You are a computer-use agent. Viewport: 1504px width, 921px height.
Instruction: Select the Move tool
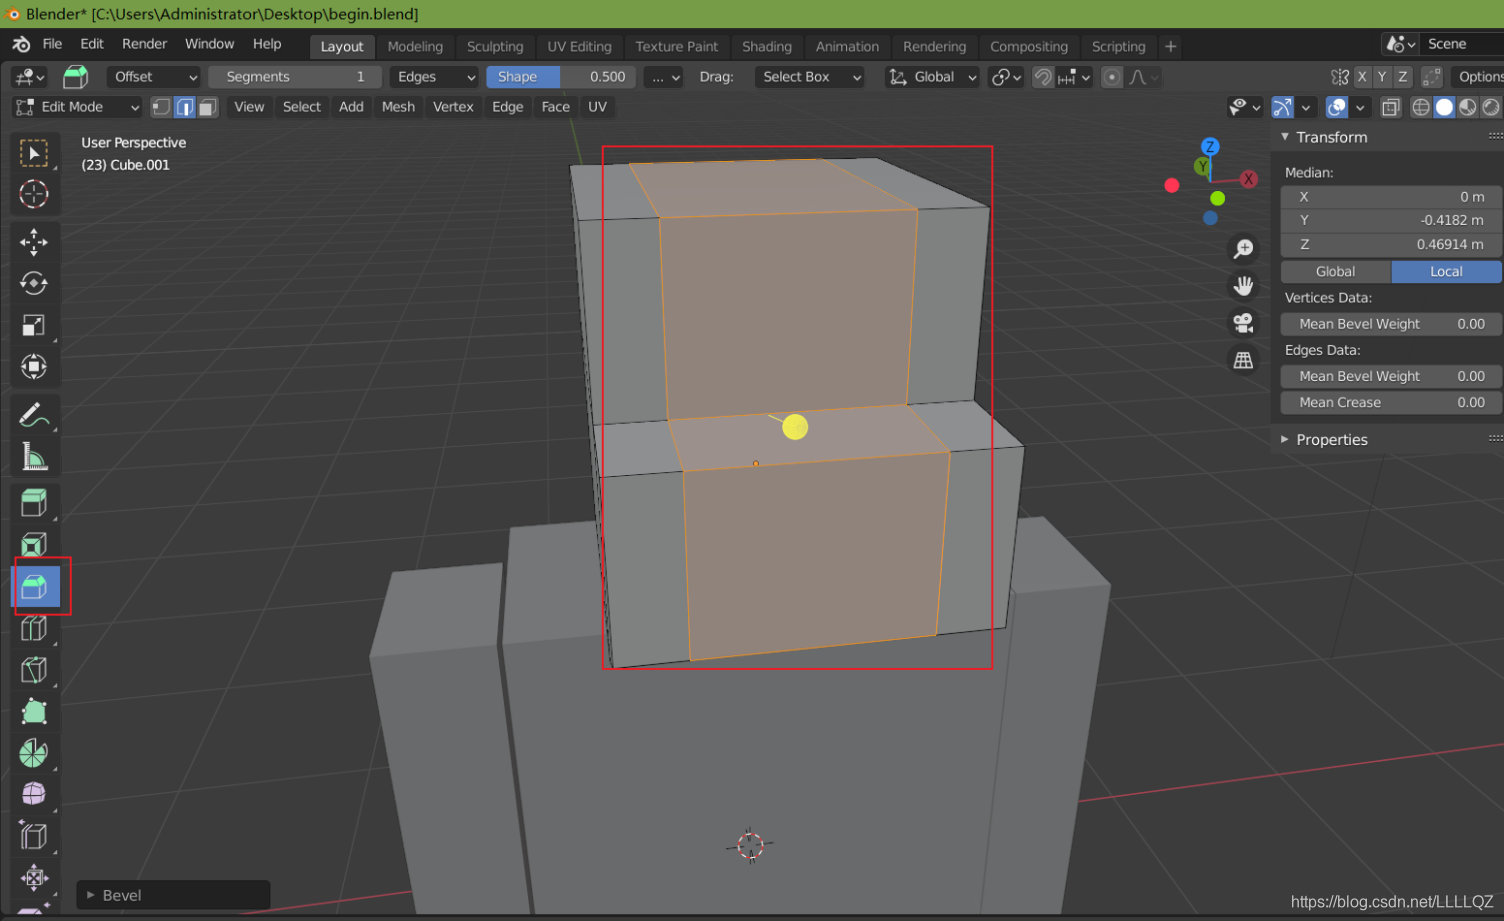pos(34,242)
